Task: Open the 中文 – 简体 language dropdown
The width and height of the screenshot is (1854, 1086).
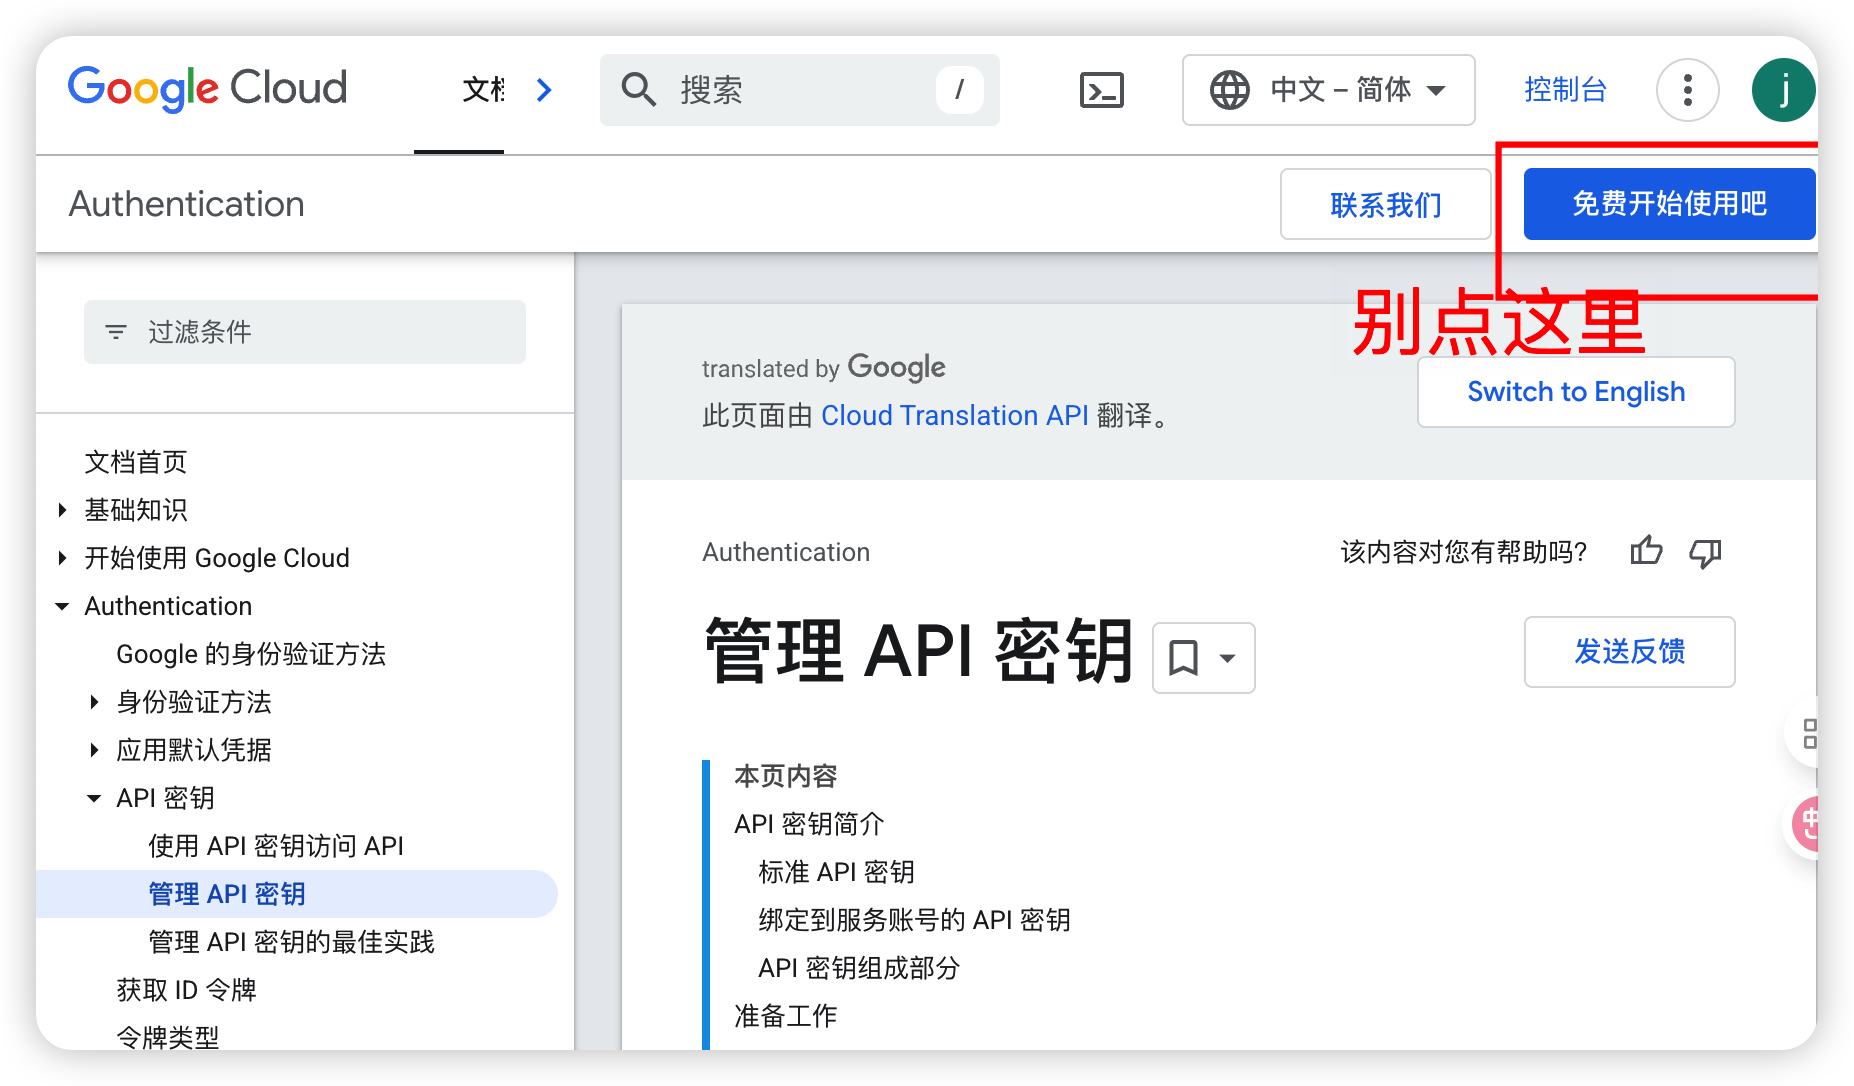Action: [1328, 90]
